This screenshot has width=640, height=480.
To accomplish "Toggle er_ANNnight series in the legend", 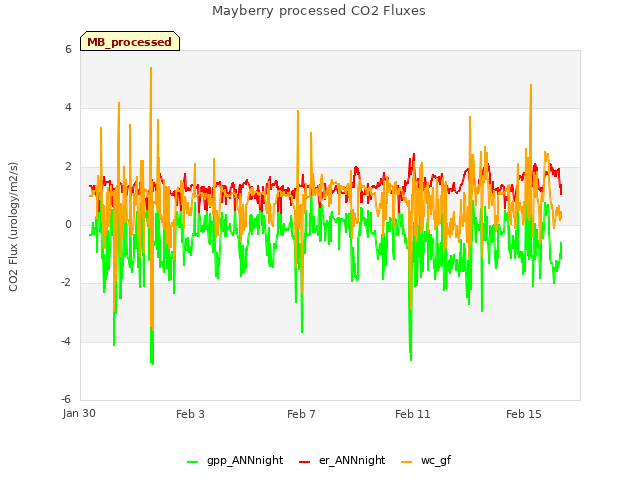I will (342, 461).
